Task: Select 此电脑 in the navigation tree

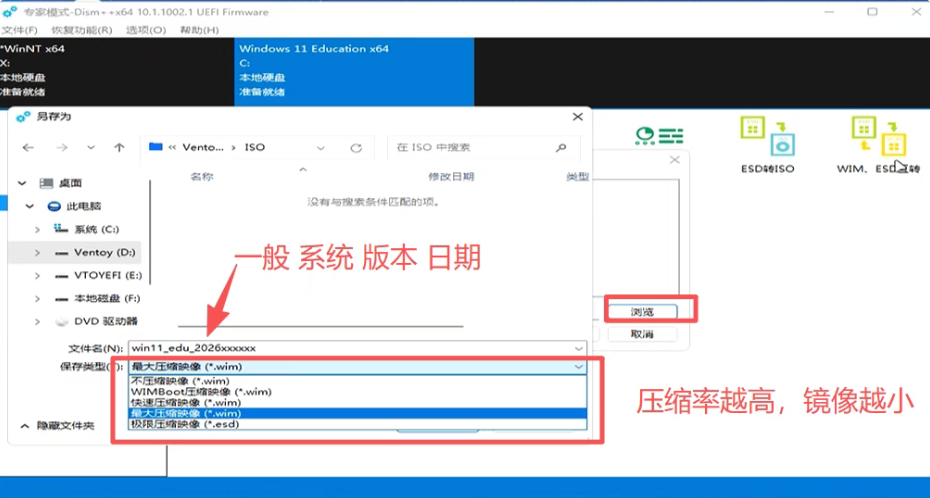Action: coord(84,206)
